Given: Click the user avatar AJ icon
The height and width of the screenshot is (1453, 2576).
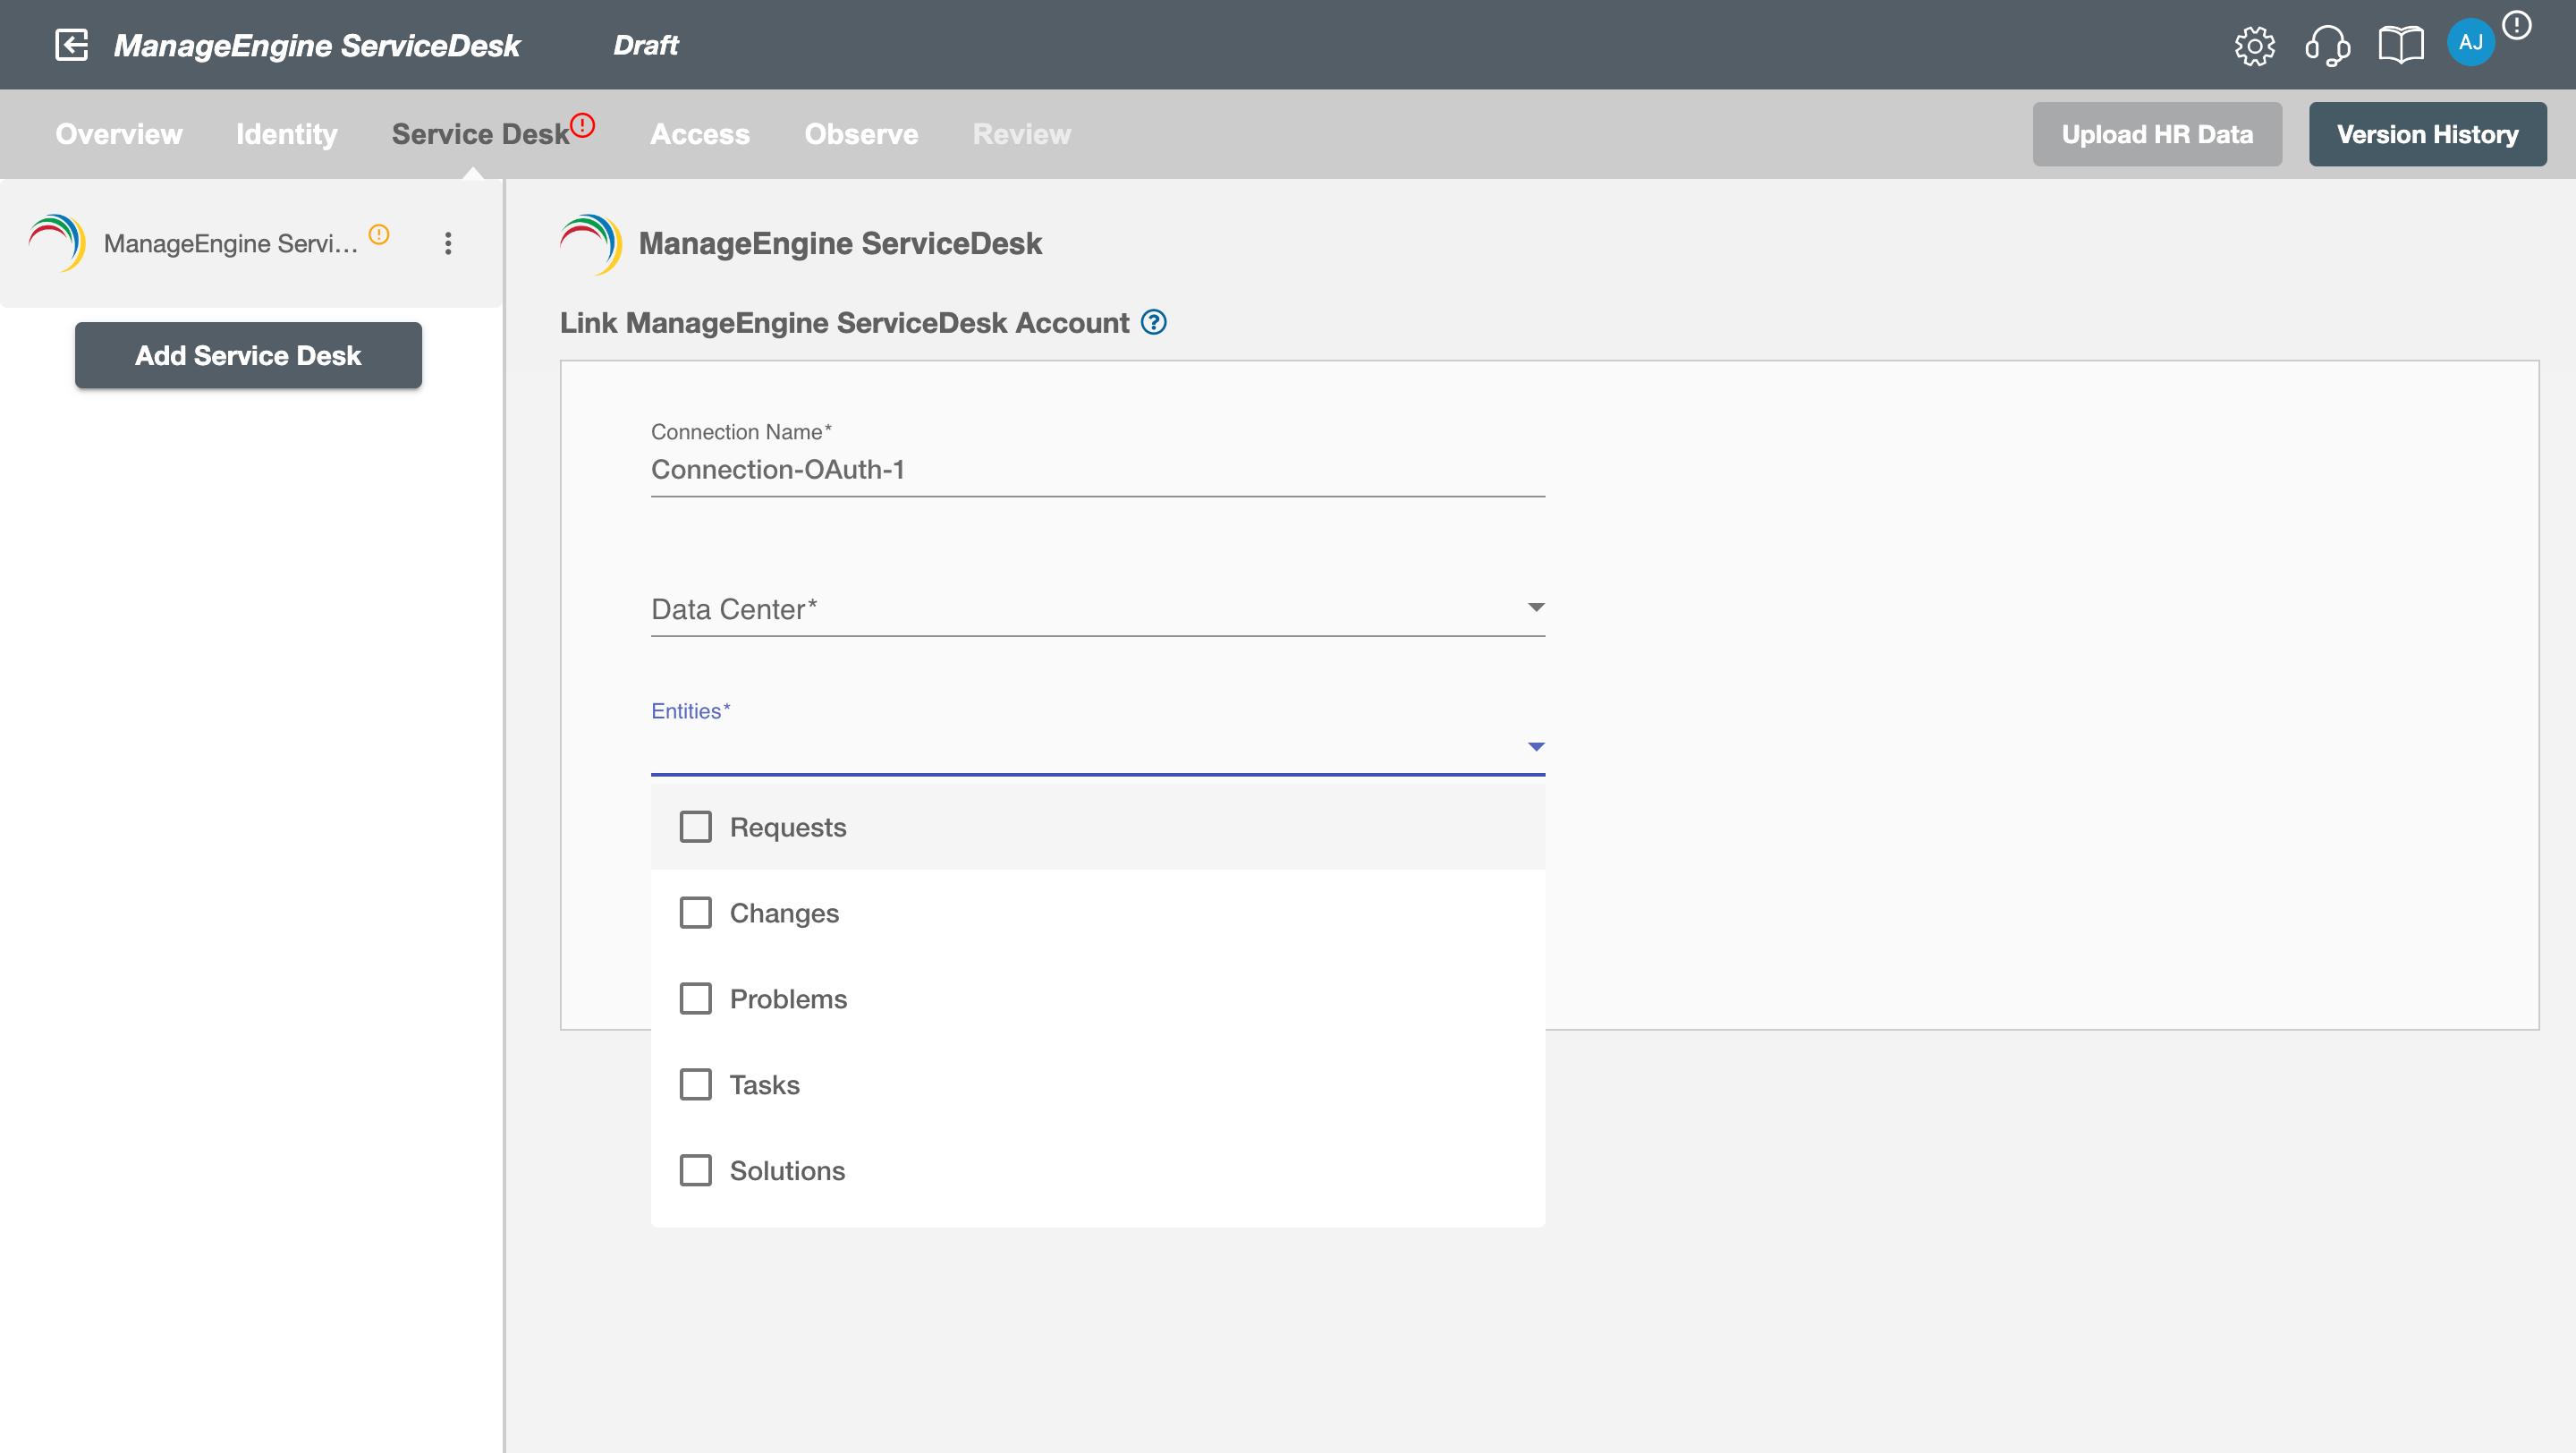Looking at the screenshot, I should tap(2471, 42).
